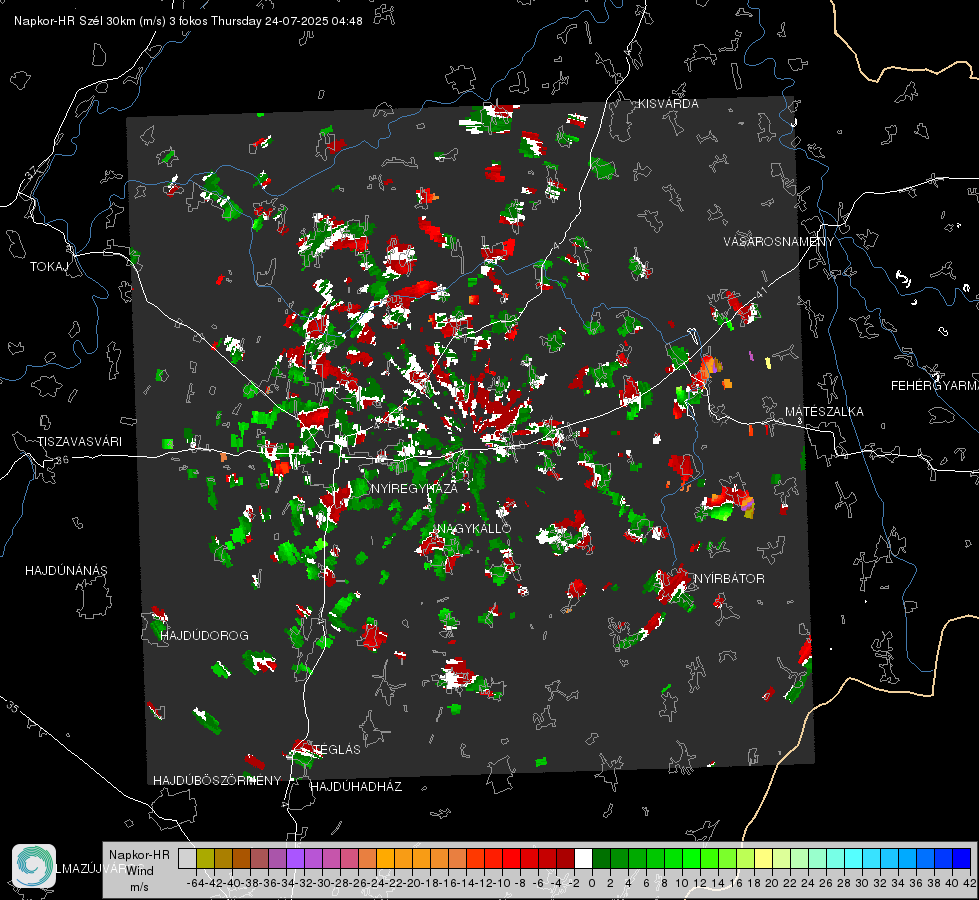979x900 pixels.
Task: Click the TÉGLÁS town label
Action: 337,749
